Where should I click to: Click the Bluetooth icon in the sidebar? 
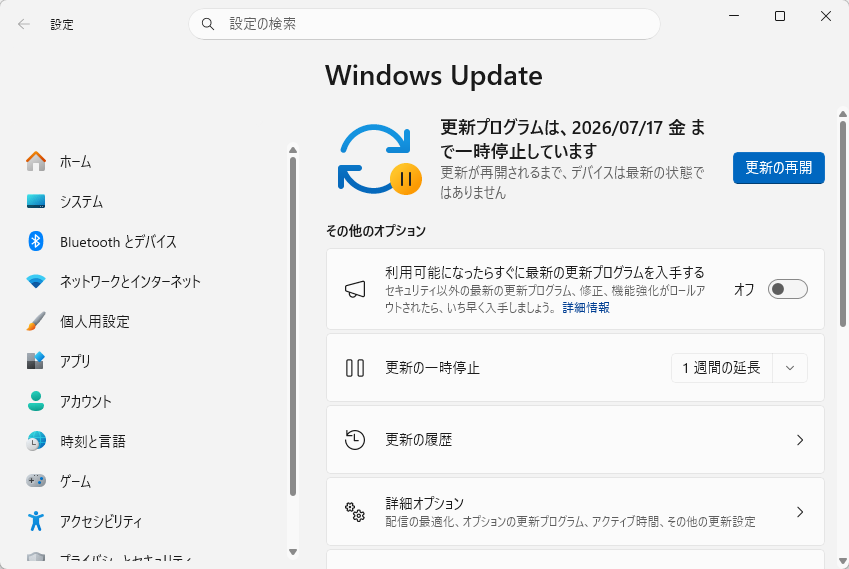pyautogui.click(x=36, y=241)
